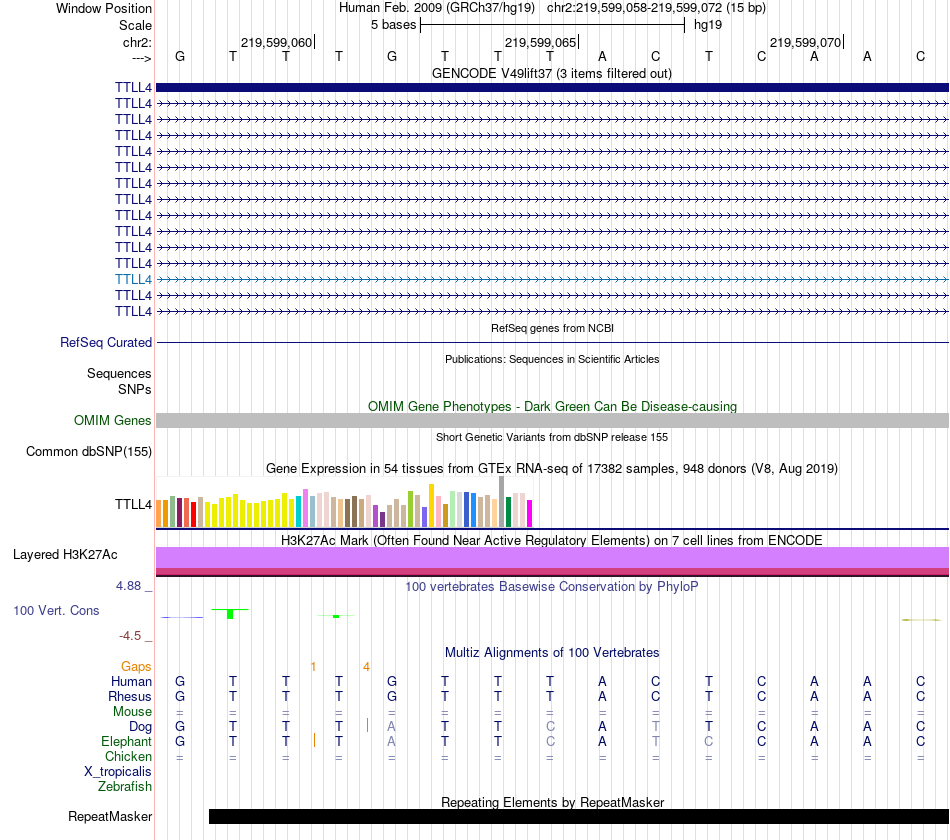The image size is (950, 840).
Task: Click the orange insertion mark in Elephant row
Action: tap(314, 740)
